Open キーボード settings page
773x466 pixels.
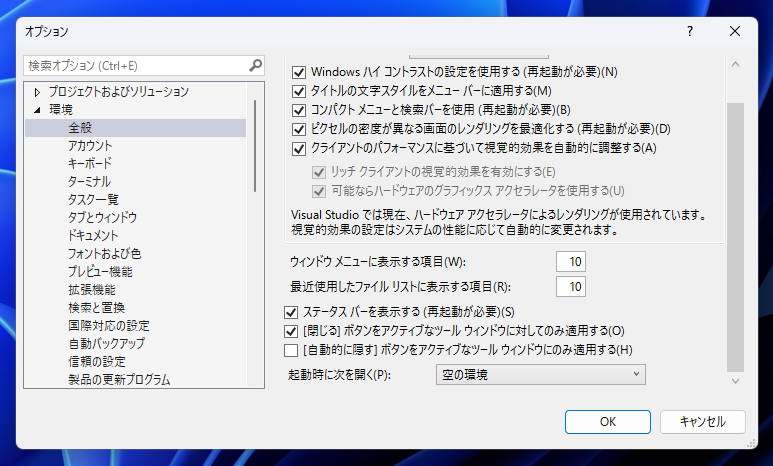click(x=90, y=163)
